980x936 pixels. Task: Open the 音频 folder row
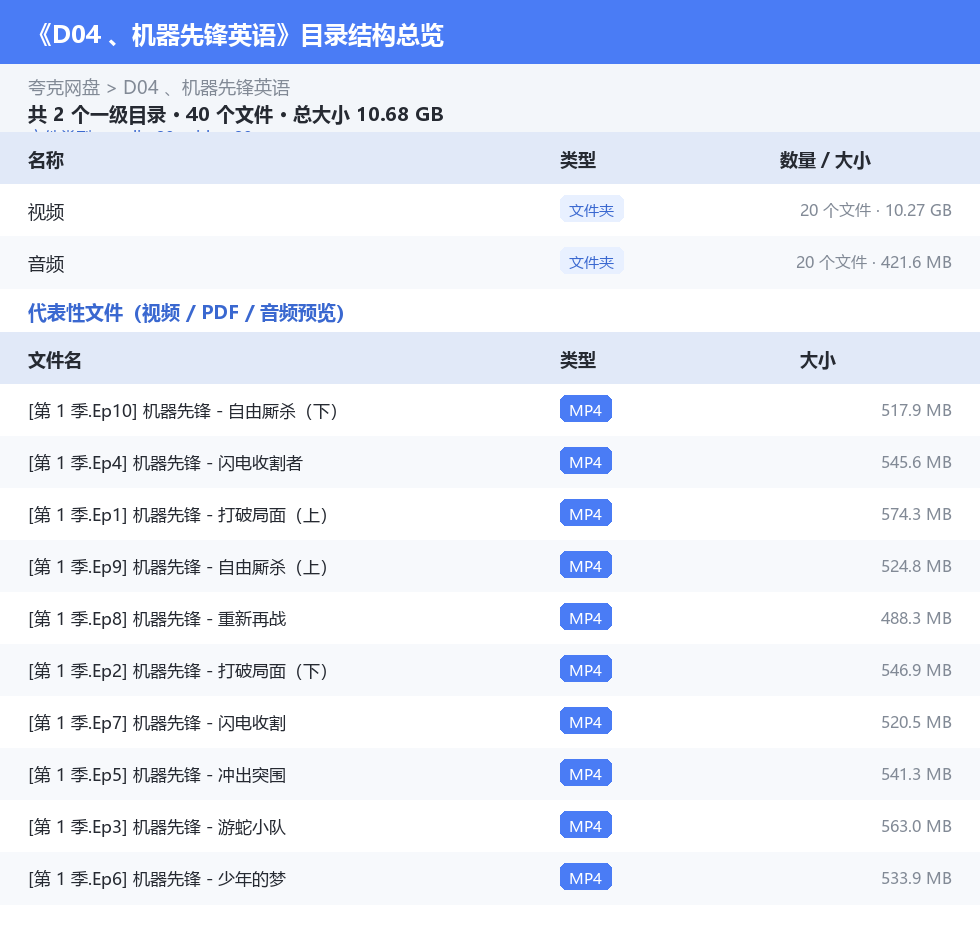490,262
